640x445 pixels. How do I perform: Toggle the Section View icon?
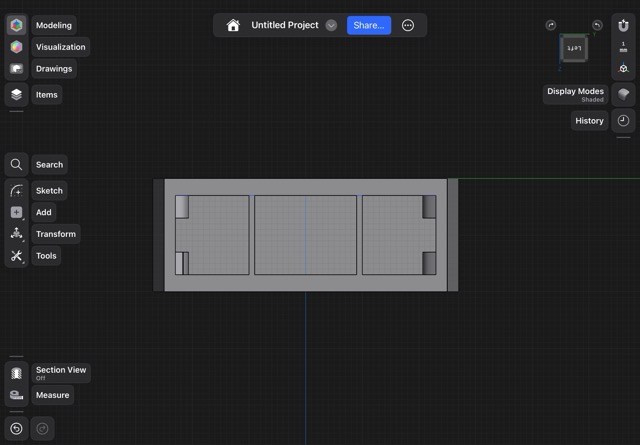[16, 373]
